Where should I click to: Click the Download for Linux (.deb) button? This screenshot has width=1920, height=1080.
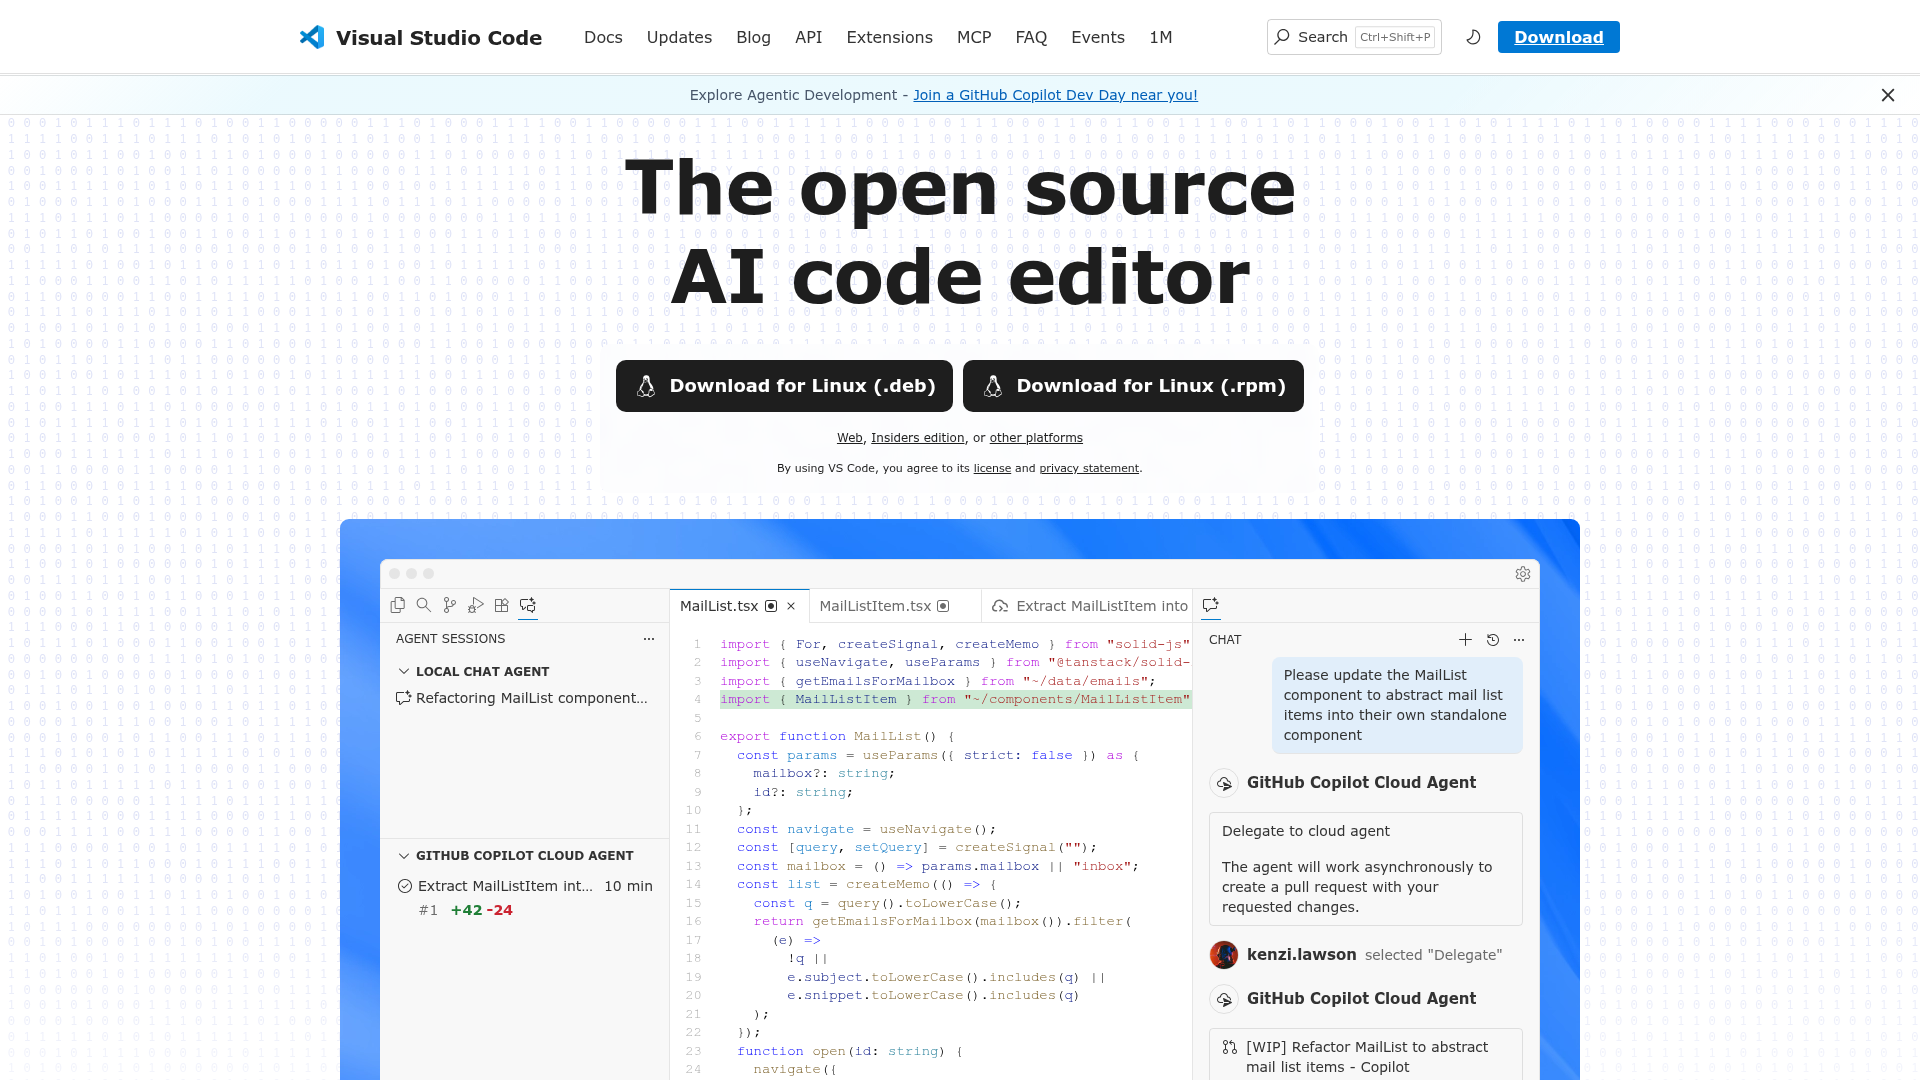[x=784, y=386]
